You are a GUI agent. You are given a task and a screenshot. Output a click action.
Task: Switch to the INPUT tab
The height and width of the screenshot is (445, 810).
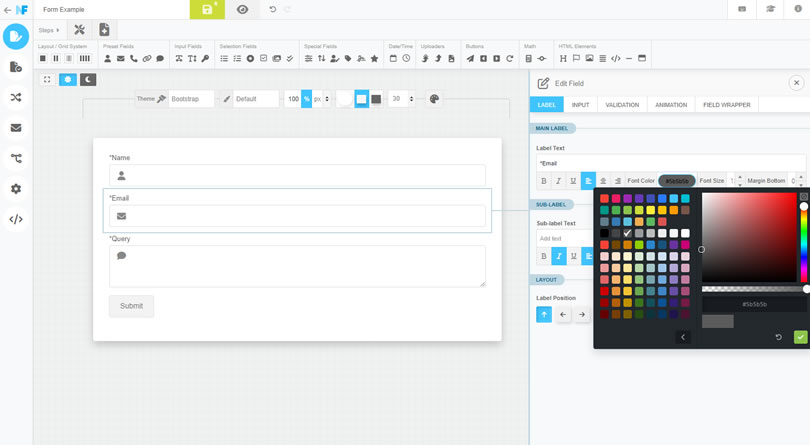point(580,105)
